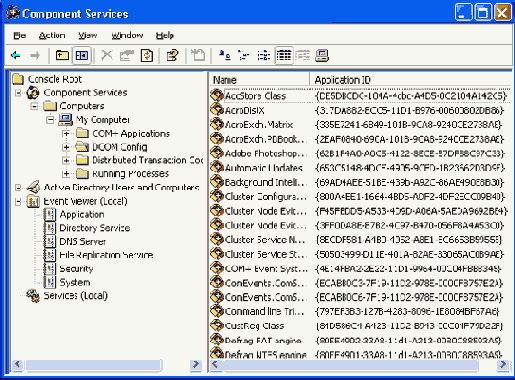
Task: Expand Active Directory Users and Computers
Action: [x=18, y=188]
